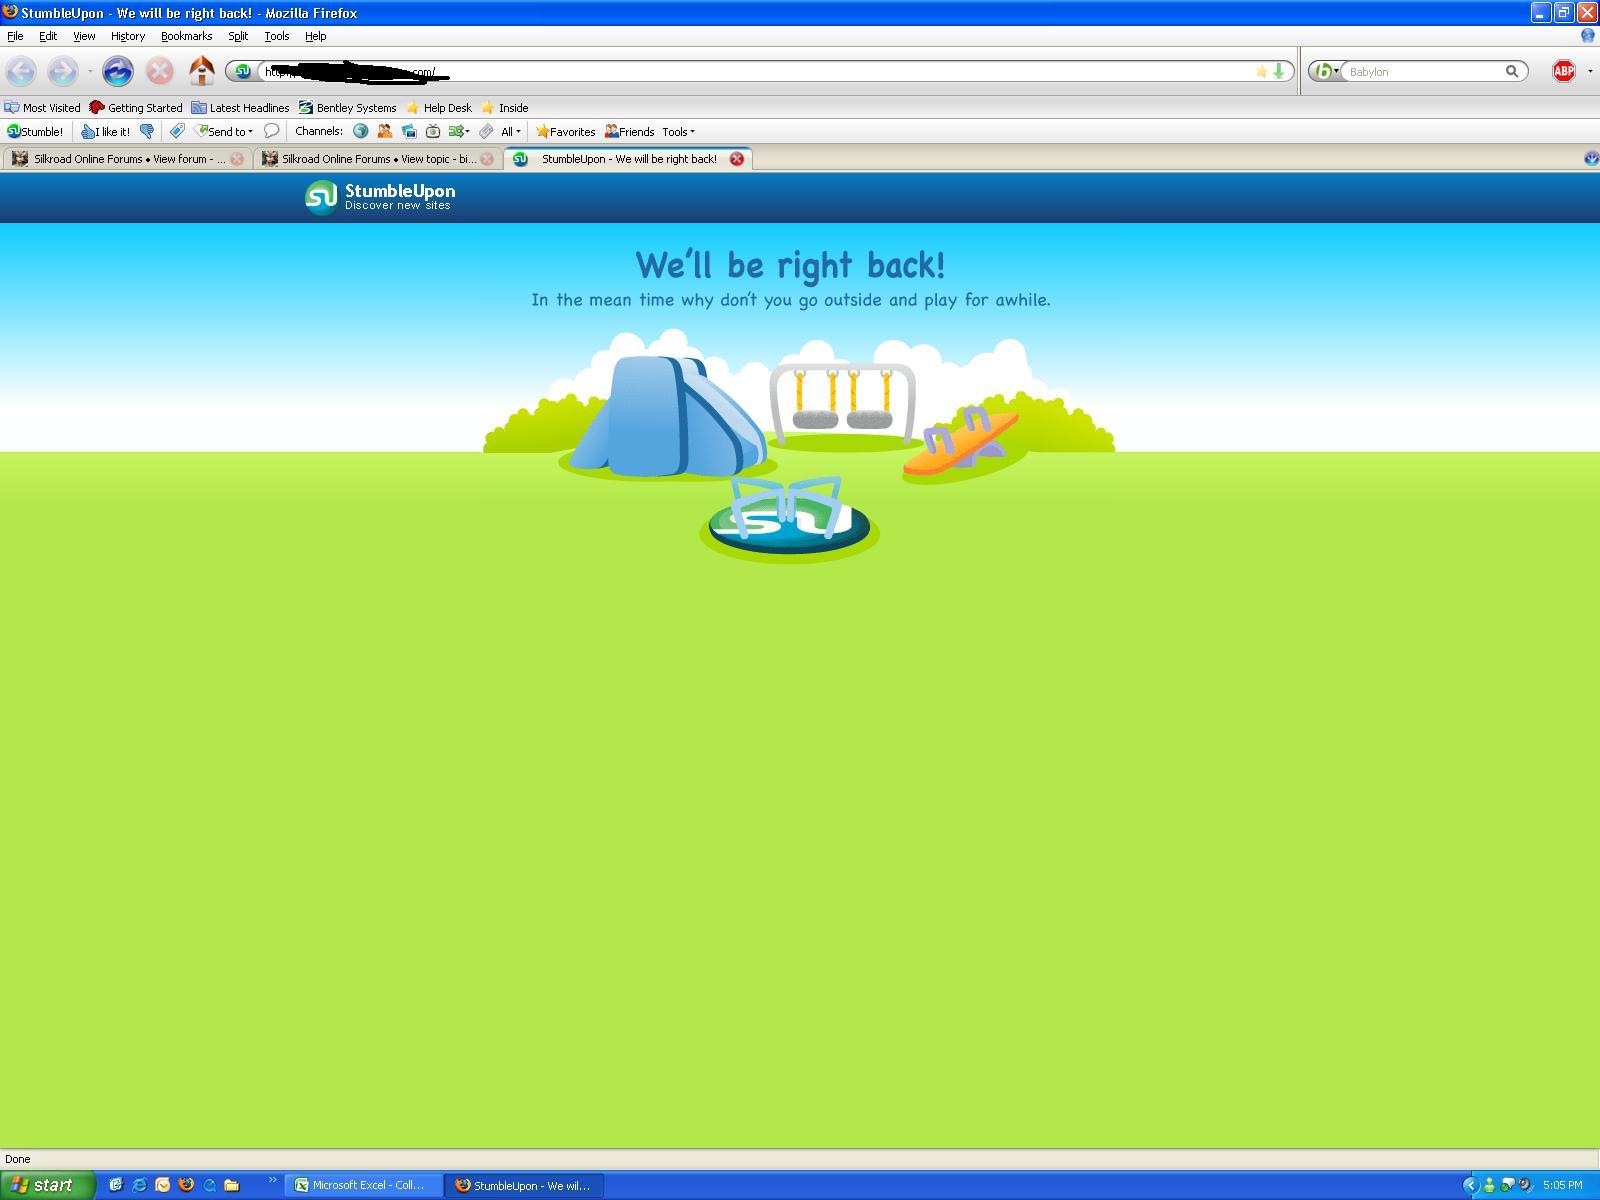Launch Internet Explorer from Quick Launch
The width and height of the screenshot is (1600, 1200).
139,1185
